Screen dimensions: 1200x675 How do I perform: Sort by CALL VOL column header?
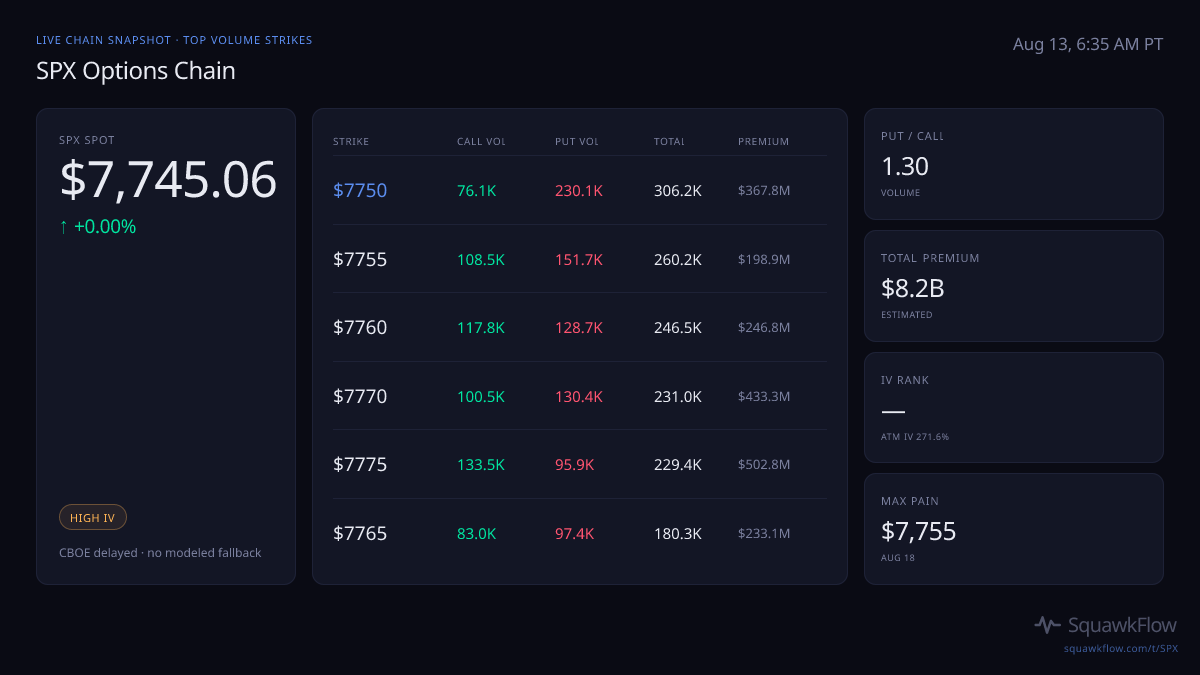(x=481, y=142)
